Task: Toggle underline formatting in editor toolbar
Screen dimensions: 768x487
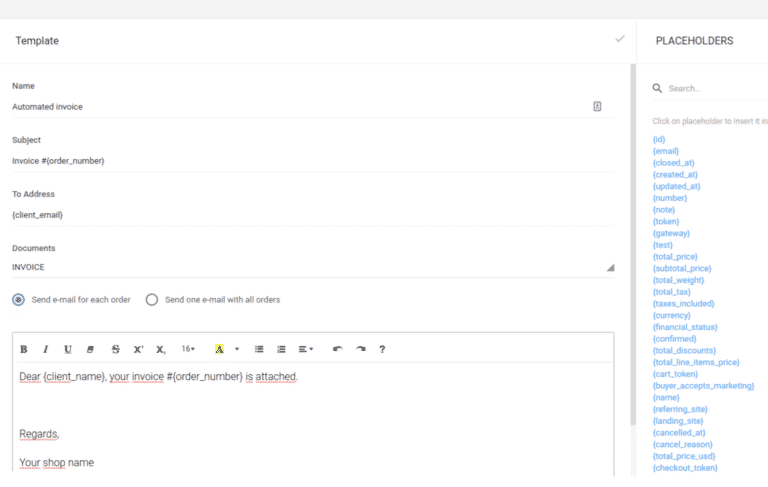Action: coord(68,349)
